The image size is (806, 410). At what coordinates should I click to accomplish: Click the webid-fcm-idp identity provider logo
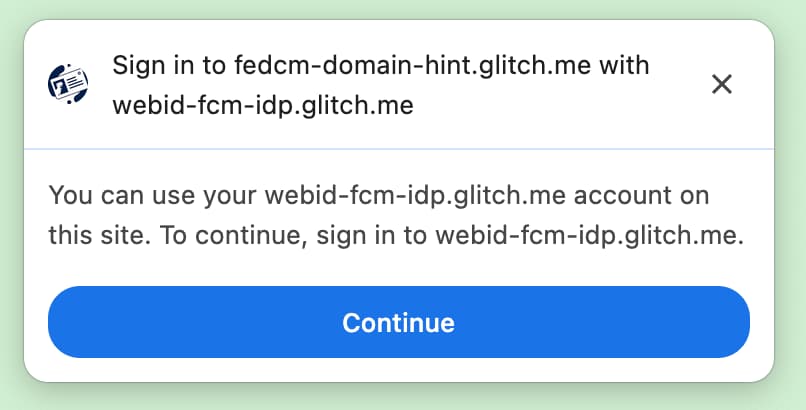pos(68,84)
